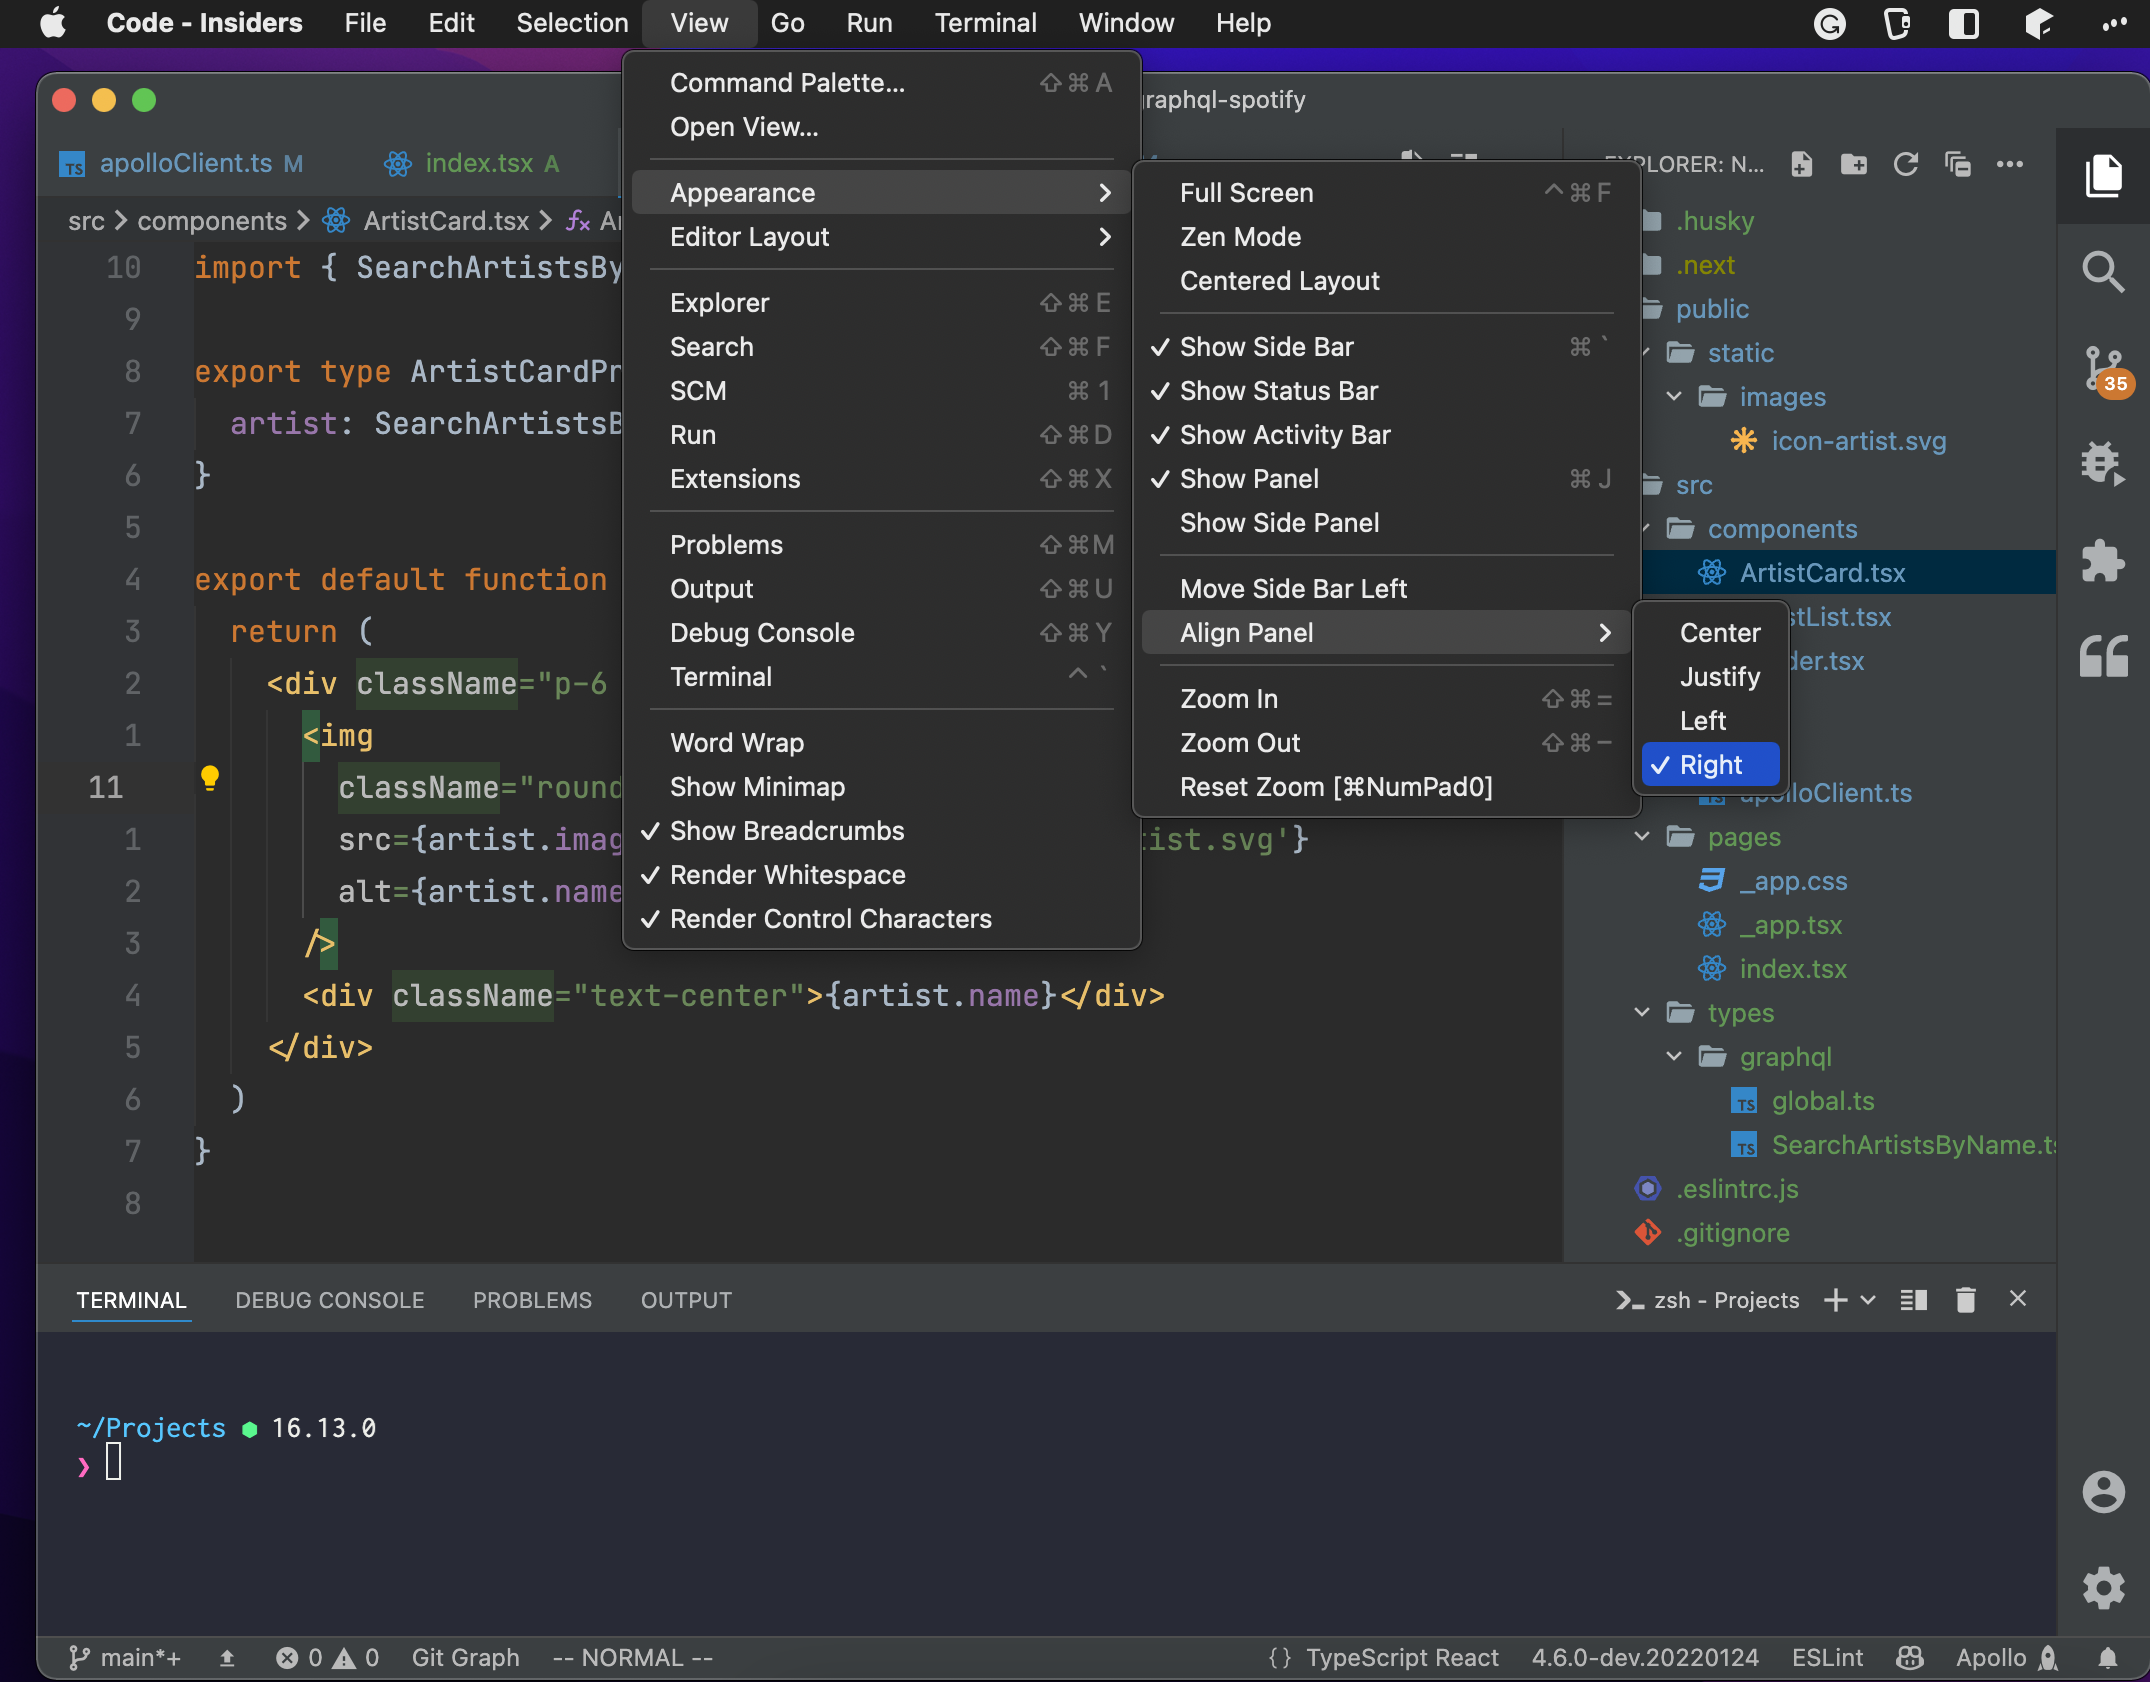Open Search from the activity bar

[2104, 271]
